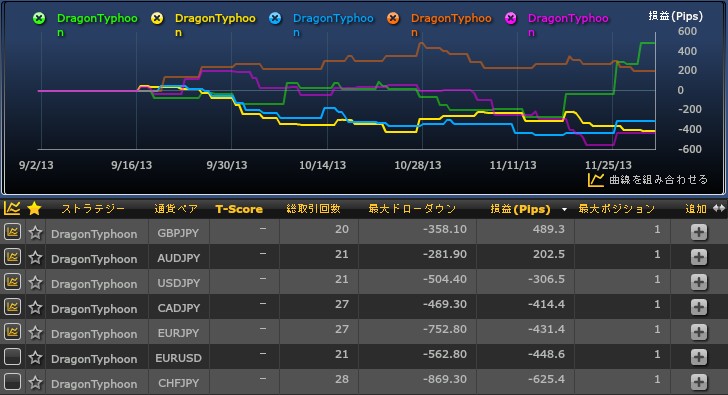Remove the magenta DragonTyphoon curve from chart
The image size is (728, 395).
511,19
